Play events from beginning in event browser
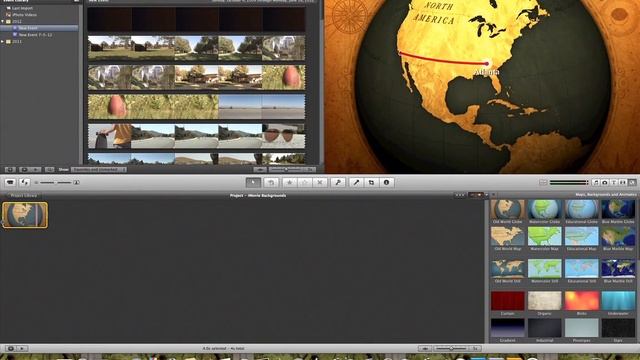Viewport: 640px width, 360px height. coord(36,169)
